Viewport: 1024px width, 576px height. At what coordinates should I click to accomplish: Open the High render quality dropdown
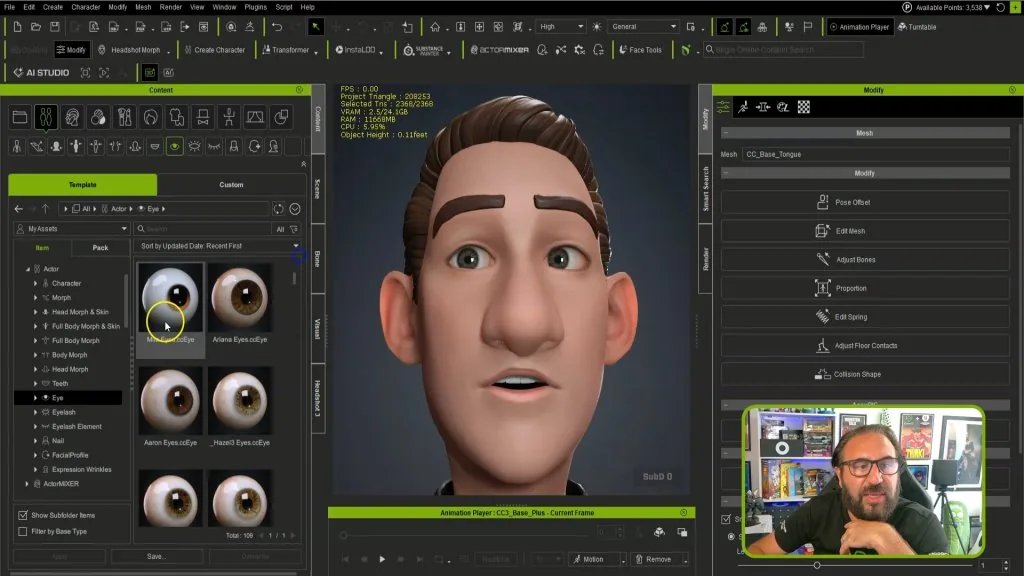(x=561, y=27)
